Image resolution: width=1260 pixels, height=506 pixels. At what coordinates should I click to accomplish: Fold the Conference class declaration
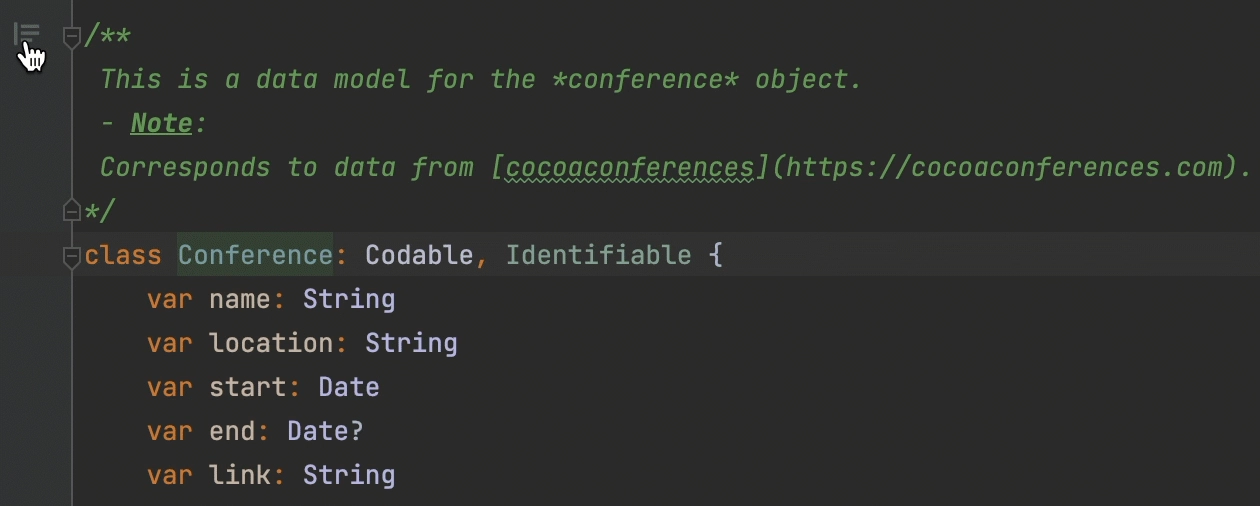click(x=71, y=256)
